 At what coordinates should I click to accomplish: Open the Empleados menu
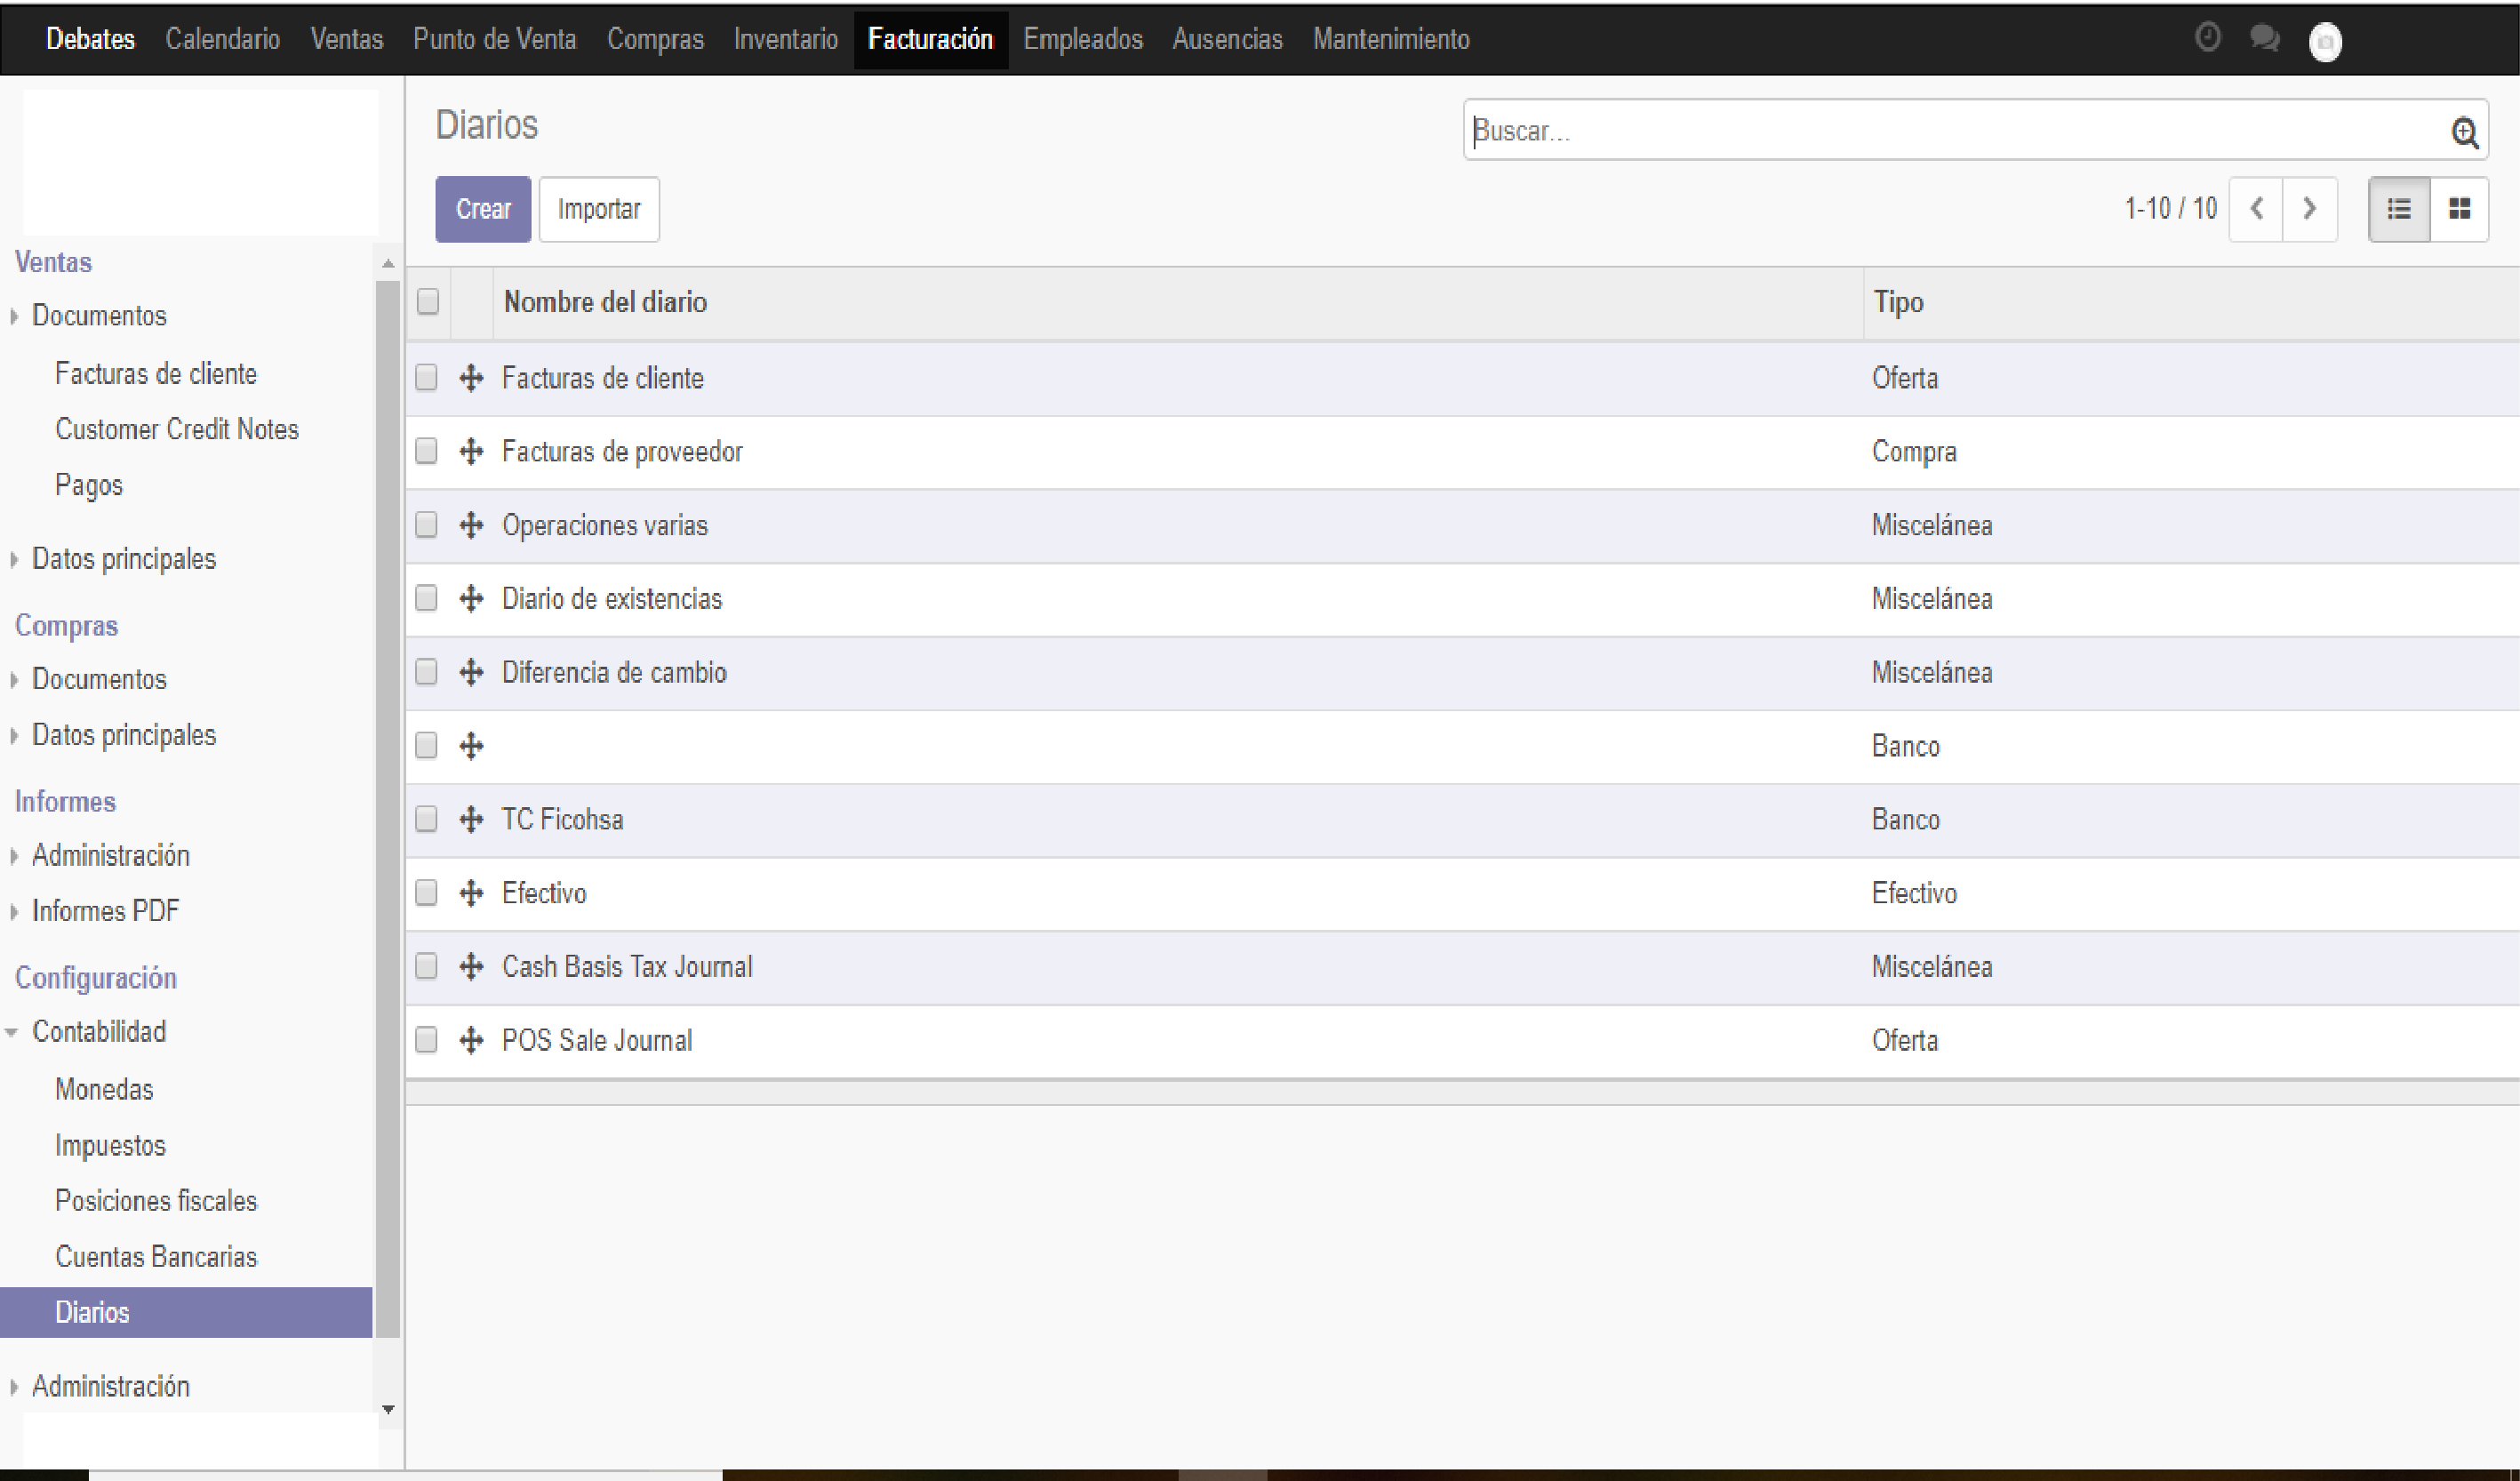click(x=1082, y=39)
